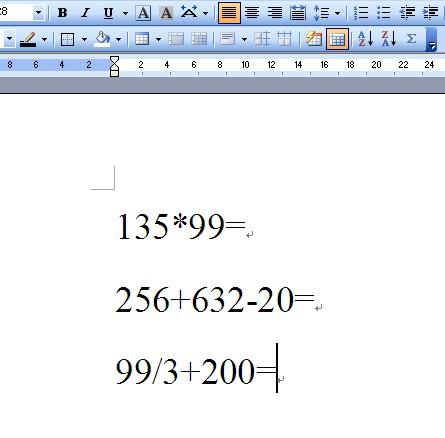The width and height of the screenshot is (445, 438).
Task: Select center alignment icon
Action: pos(252,13)
